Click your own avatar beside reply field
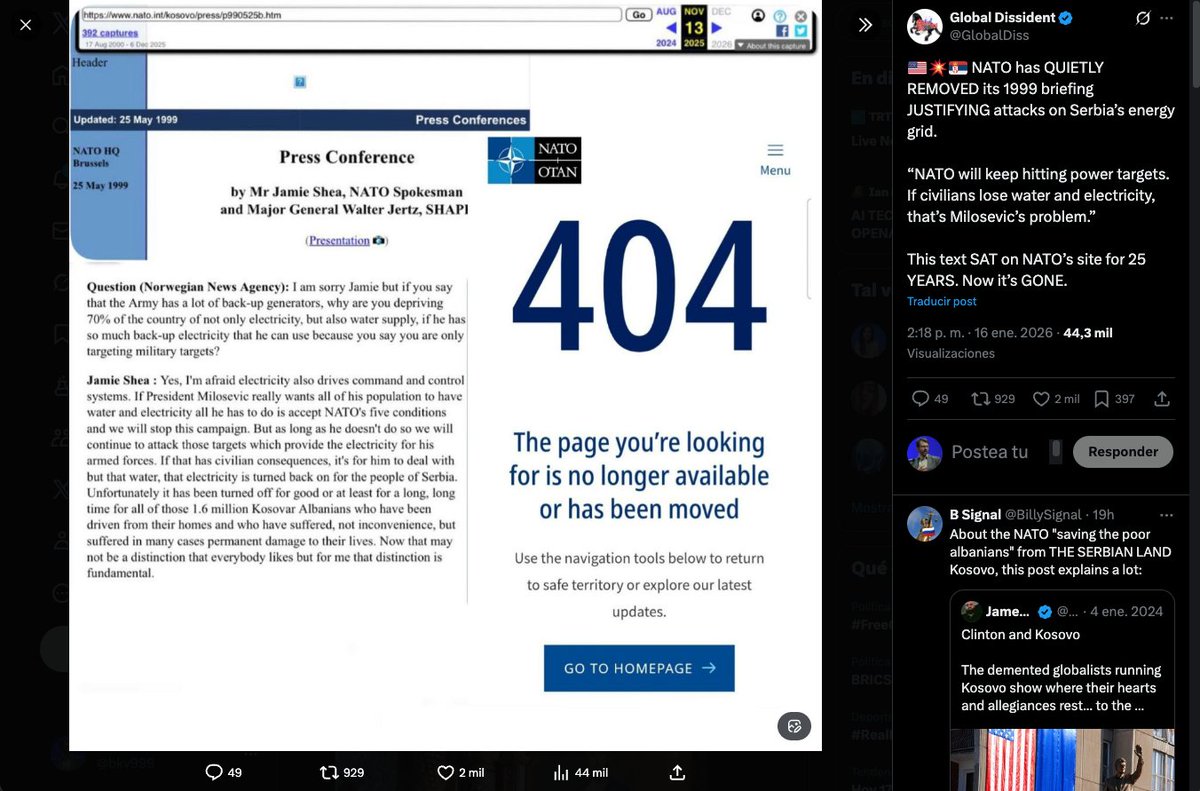The height and width of the screenshot is (791, 1200). point(925,453)
